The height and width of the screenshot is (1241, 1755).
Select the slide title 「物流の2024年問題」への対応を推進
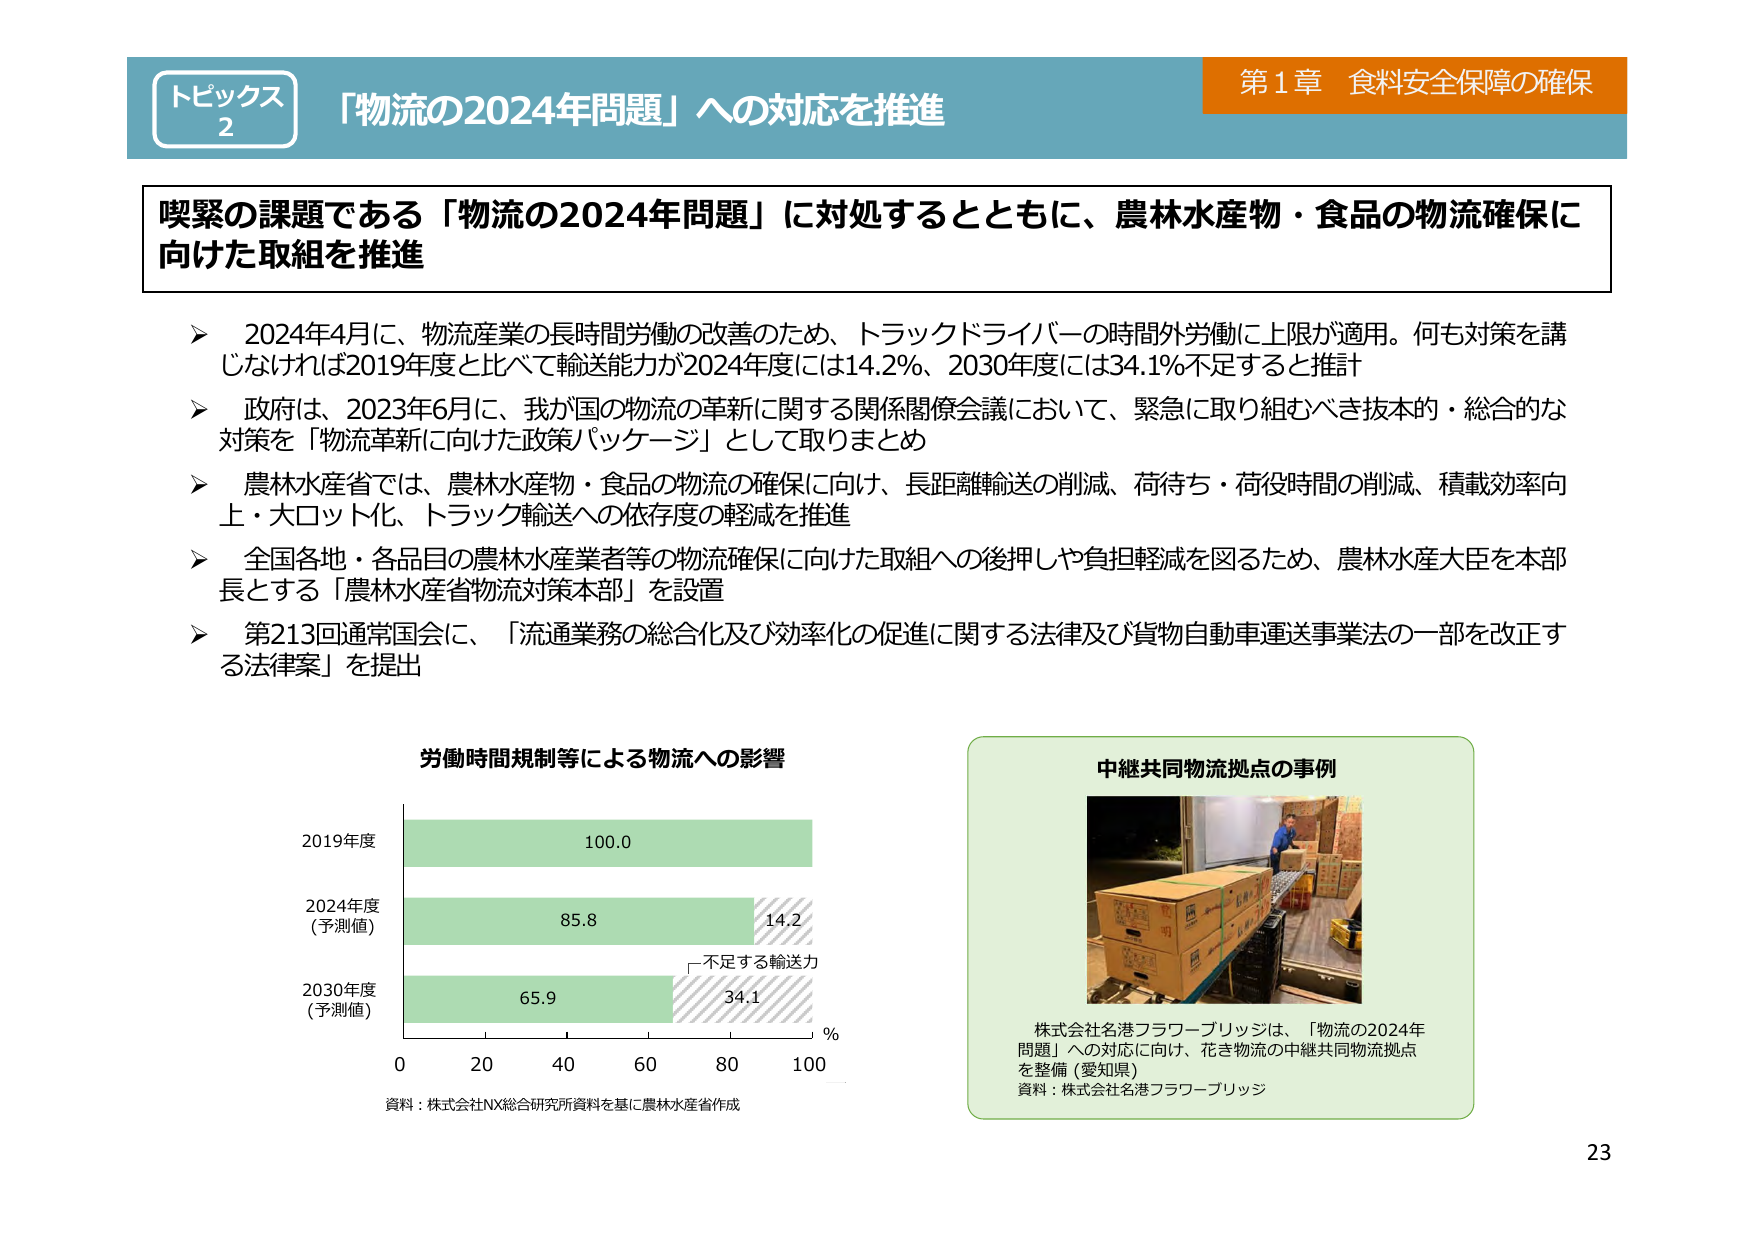click(x=640, y=110)
